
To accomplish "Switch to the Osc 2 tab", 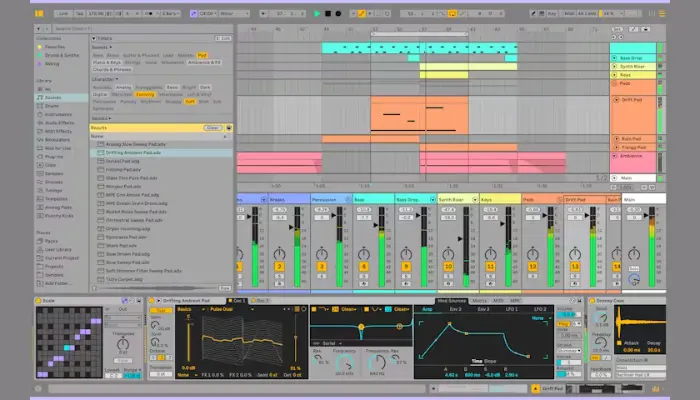I will [261, 301].
